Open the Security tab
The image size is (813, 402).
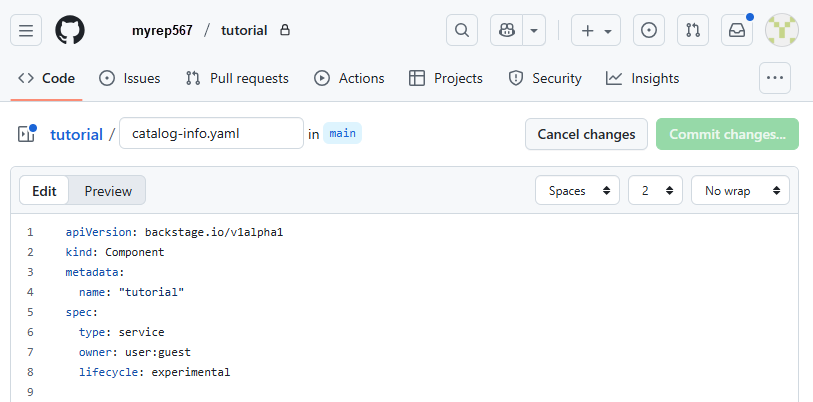(x=545, y=78)
